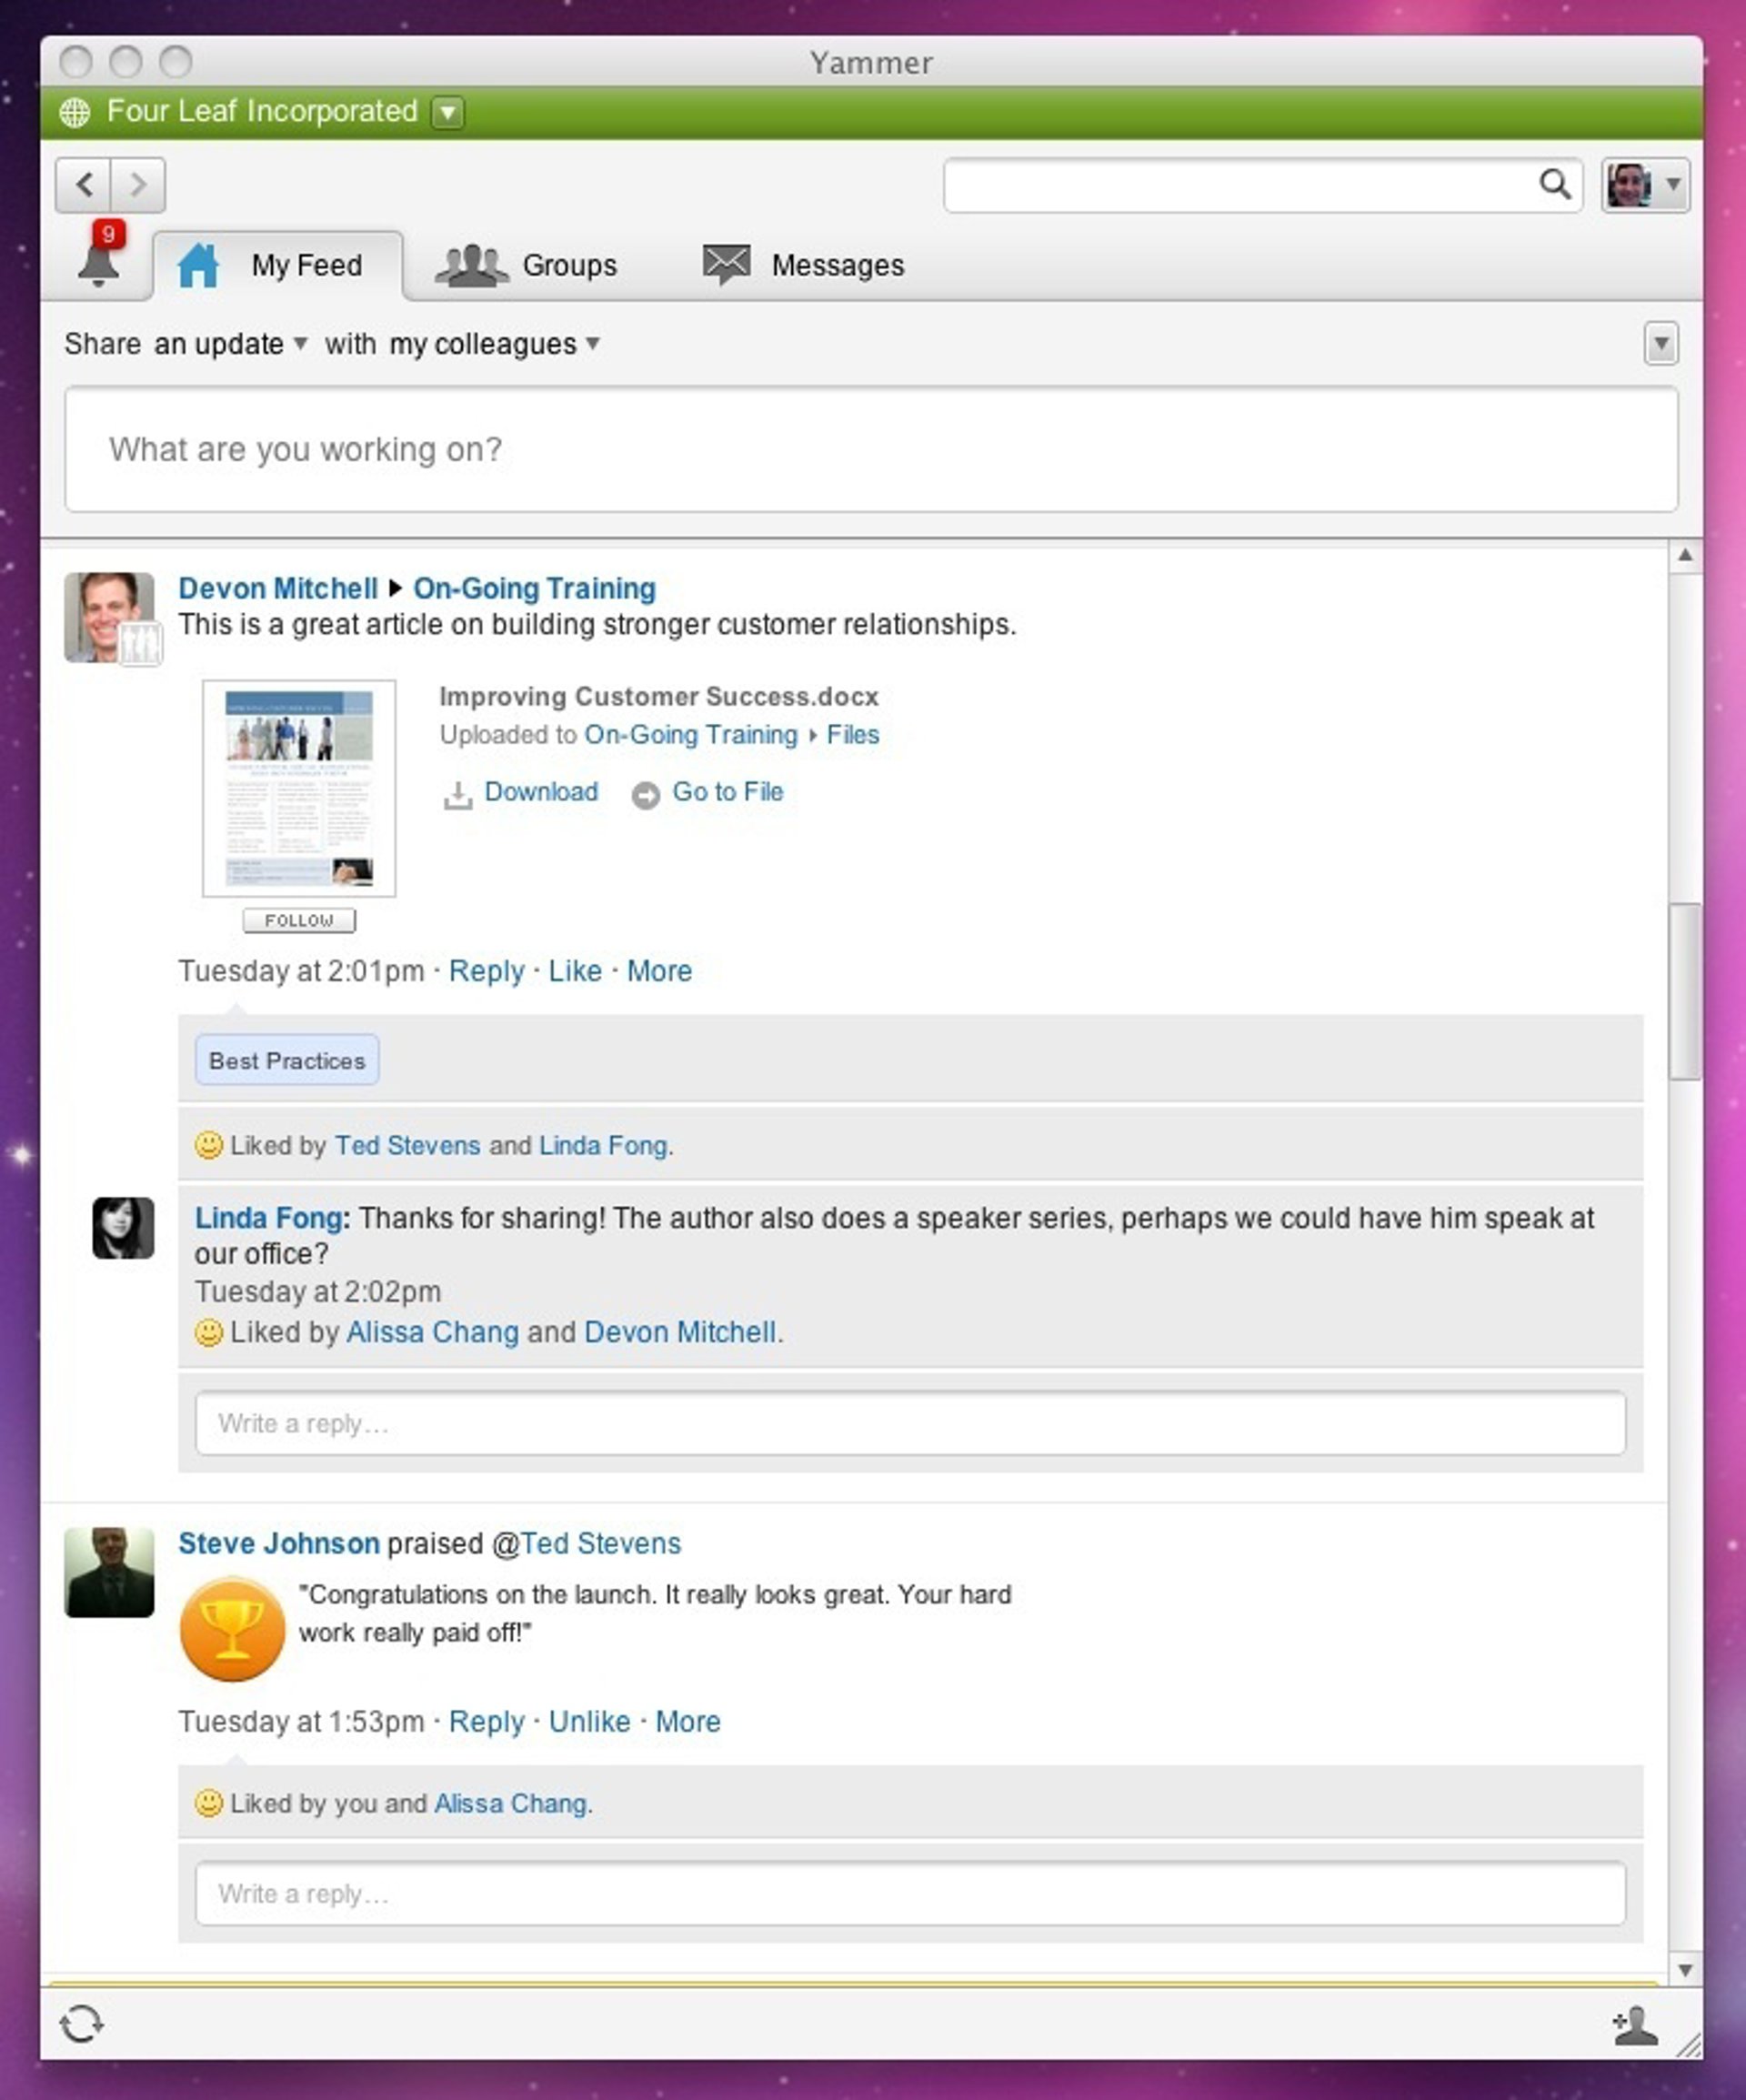The image size is (1746, 2100).
Task: Open the 'my colleagues' recipient dropdown
Action: 494,344
